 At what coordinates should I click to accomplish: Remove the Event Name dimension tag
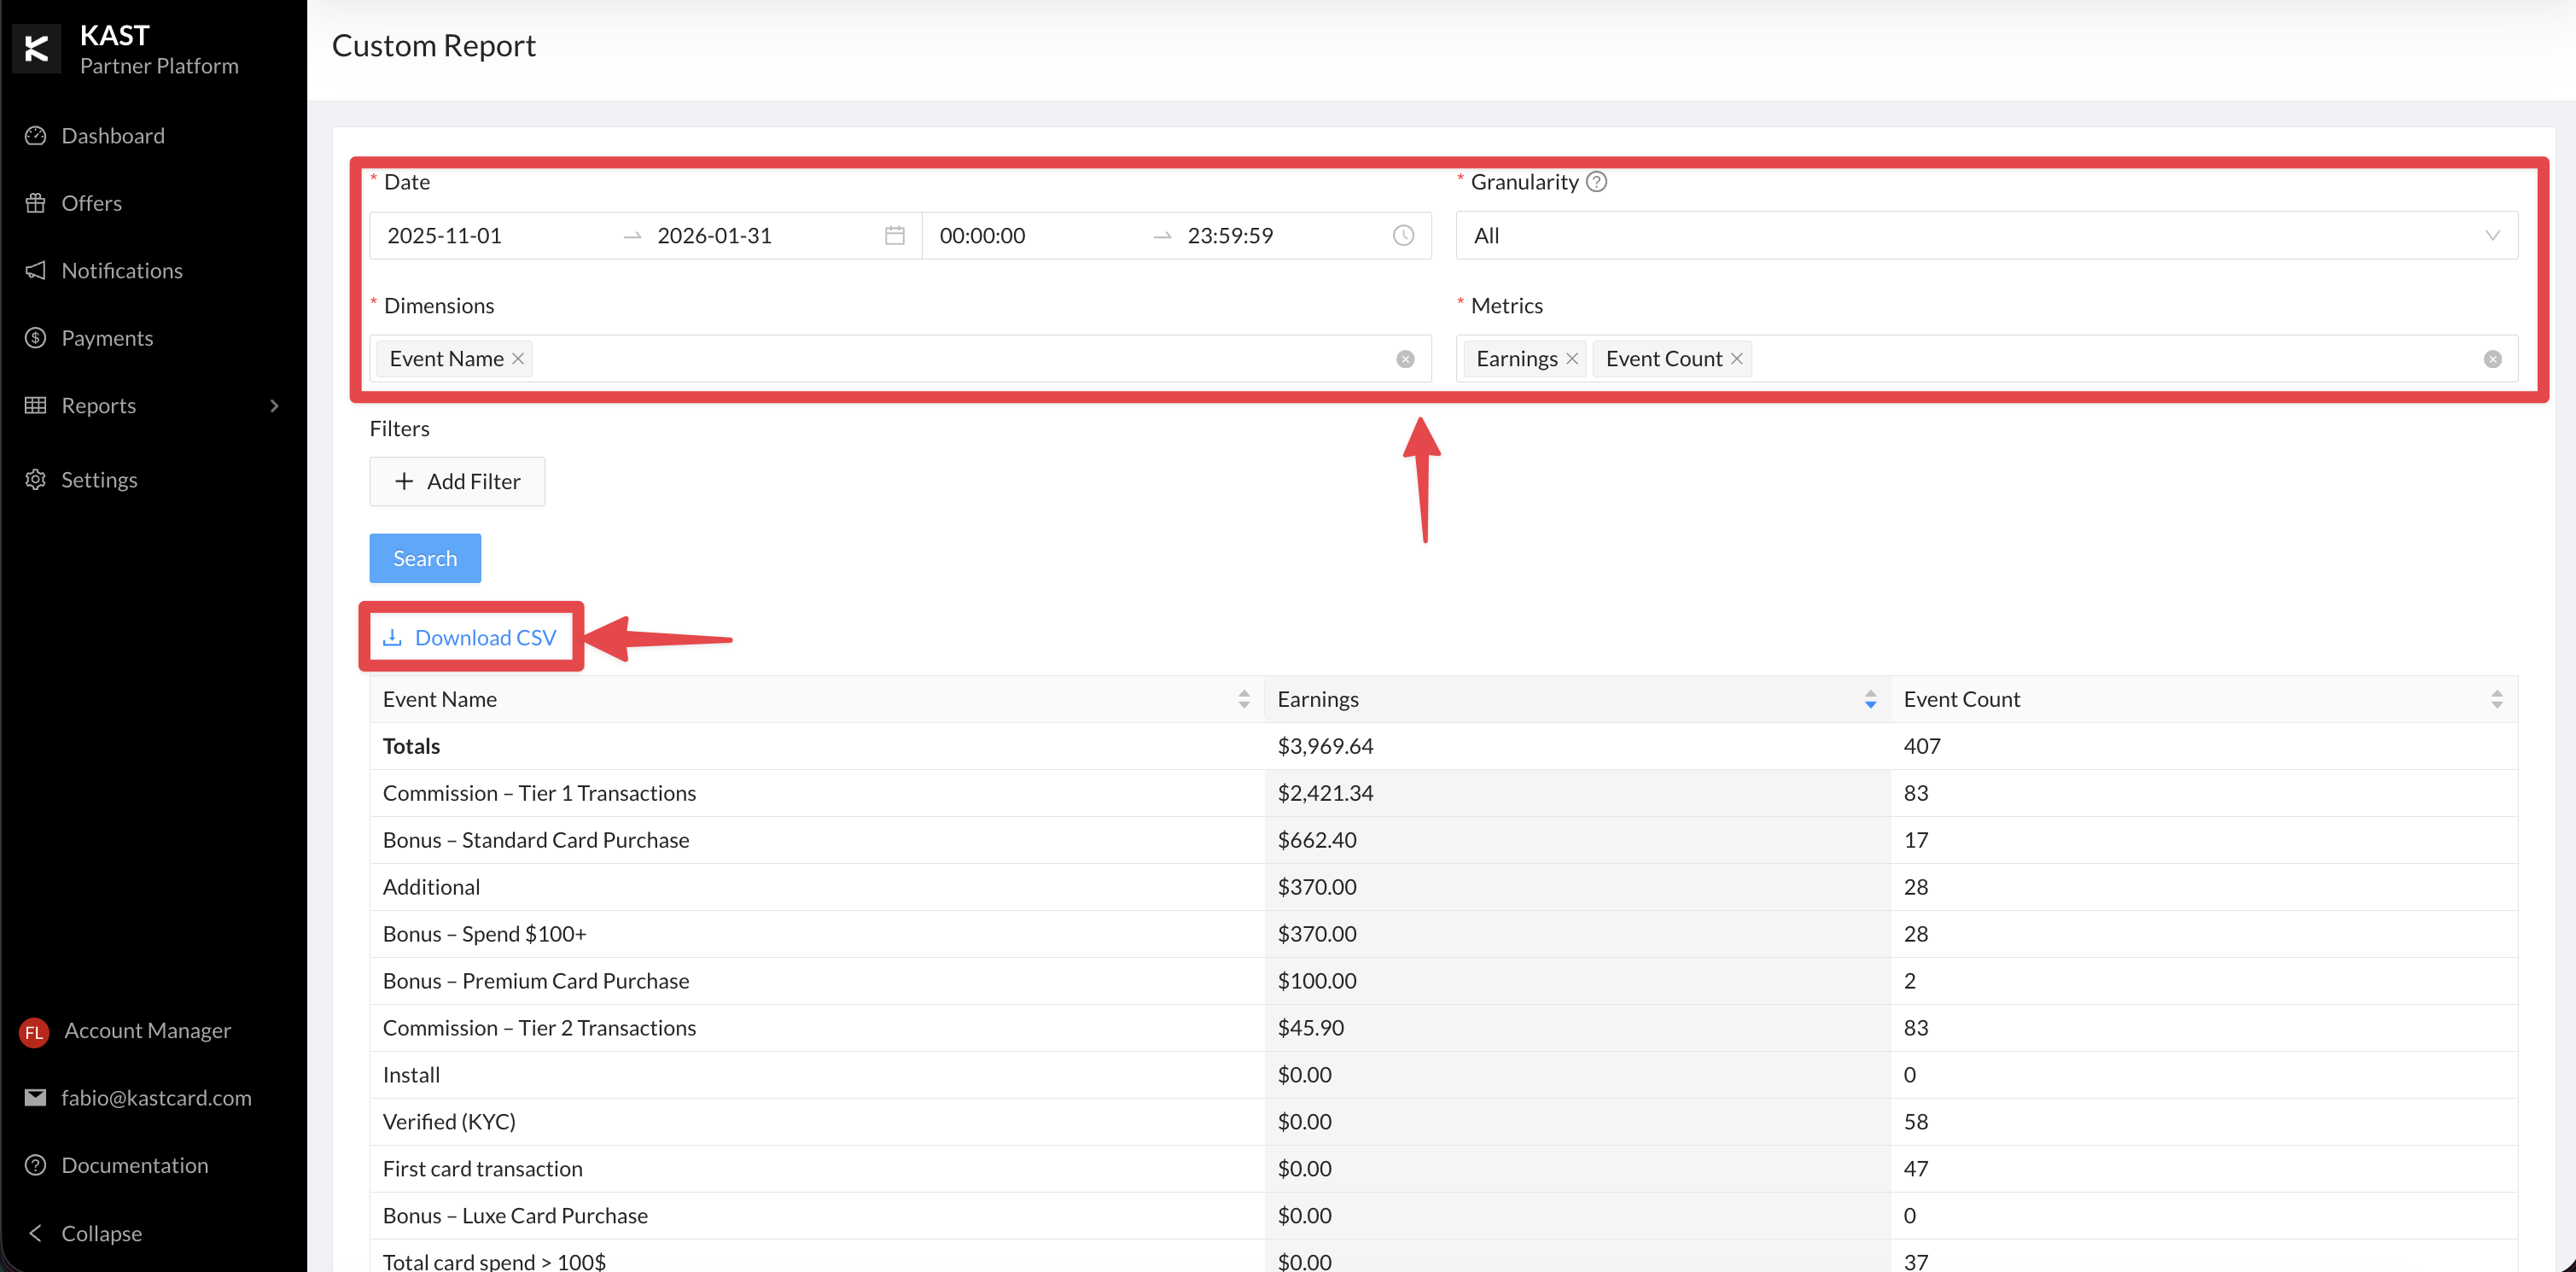coord(518,359)
